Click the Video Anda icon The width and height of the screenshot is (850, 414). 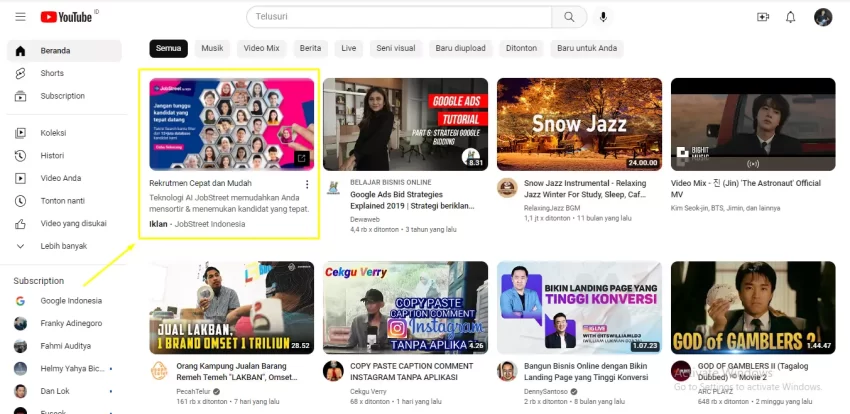(x=21, y=178)
